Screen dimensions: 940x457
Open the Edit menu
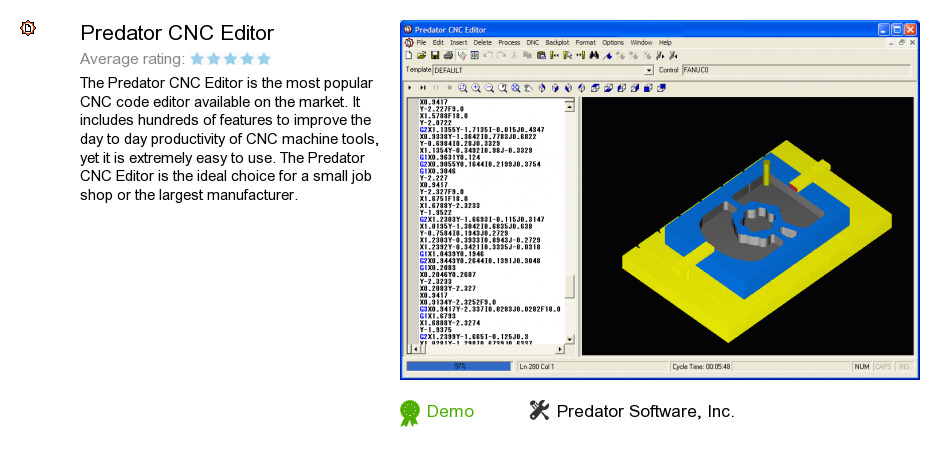click(438, 43)
